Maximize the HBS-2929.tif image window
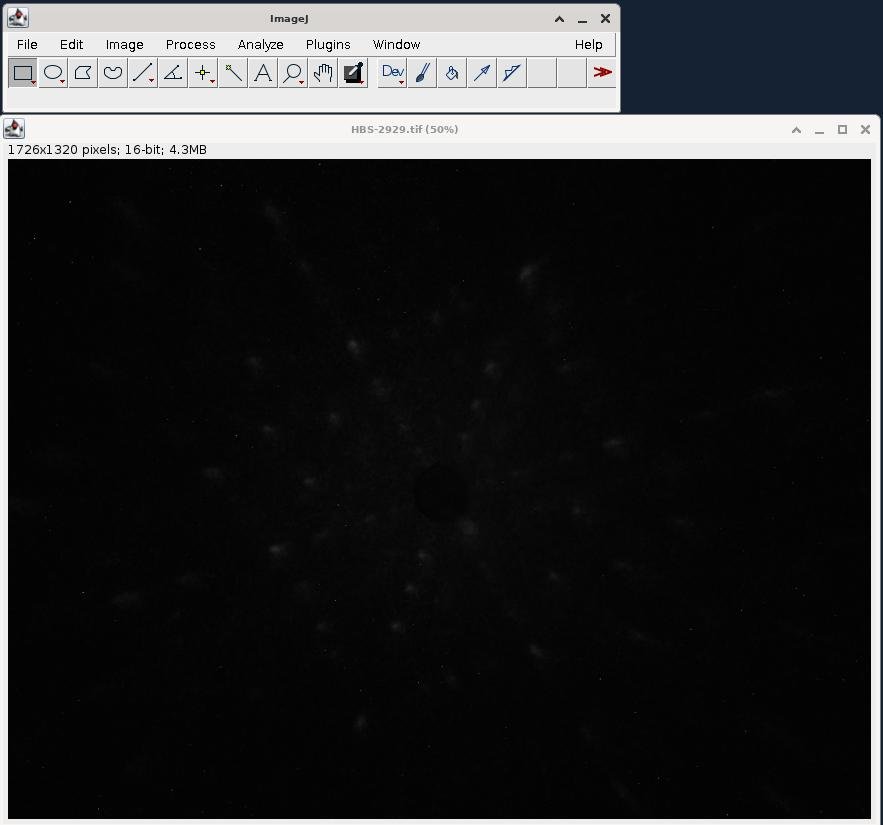 pyautogui.click(x=842, y=130)
